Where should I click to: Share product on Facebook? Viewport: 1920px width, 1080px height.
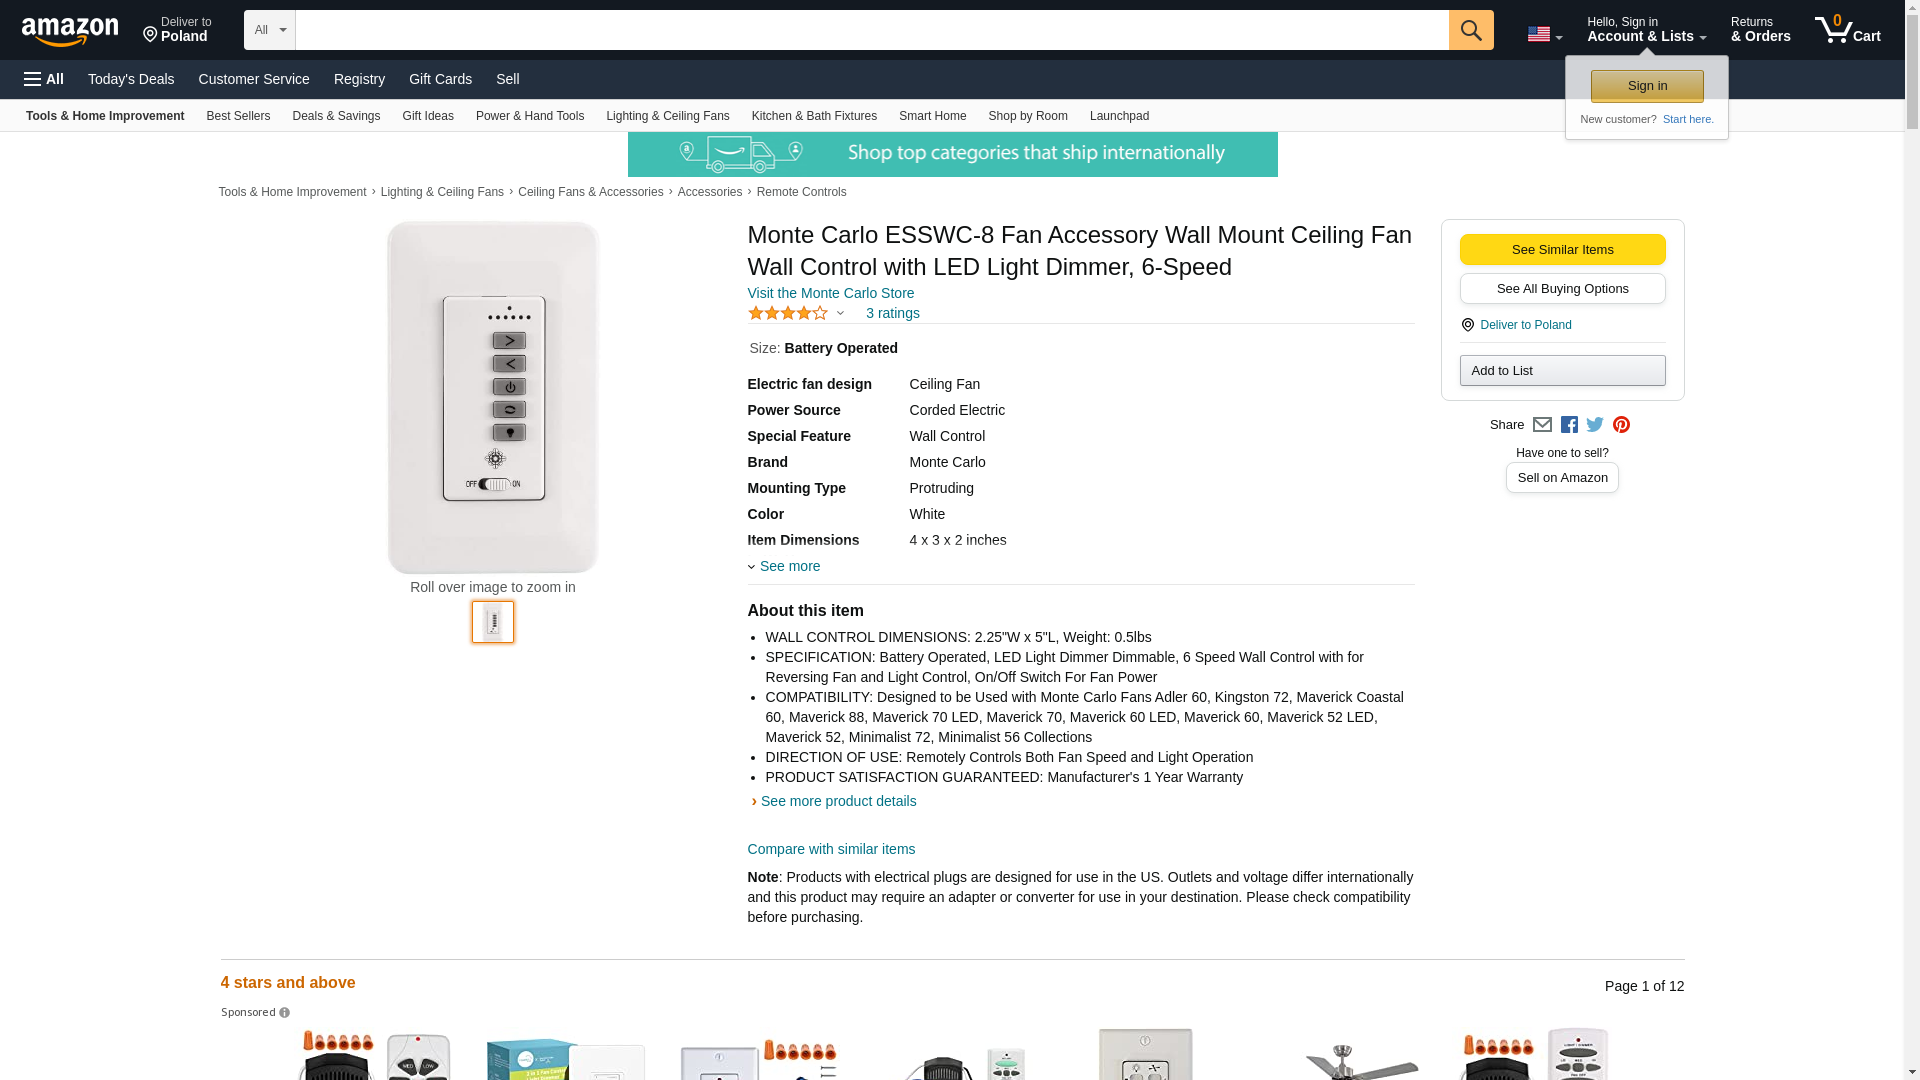pyautogui.click(x=1569, y=425)
